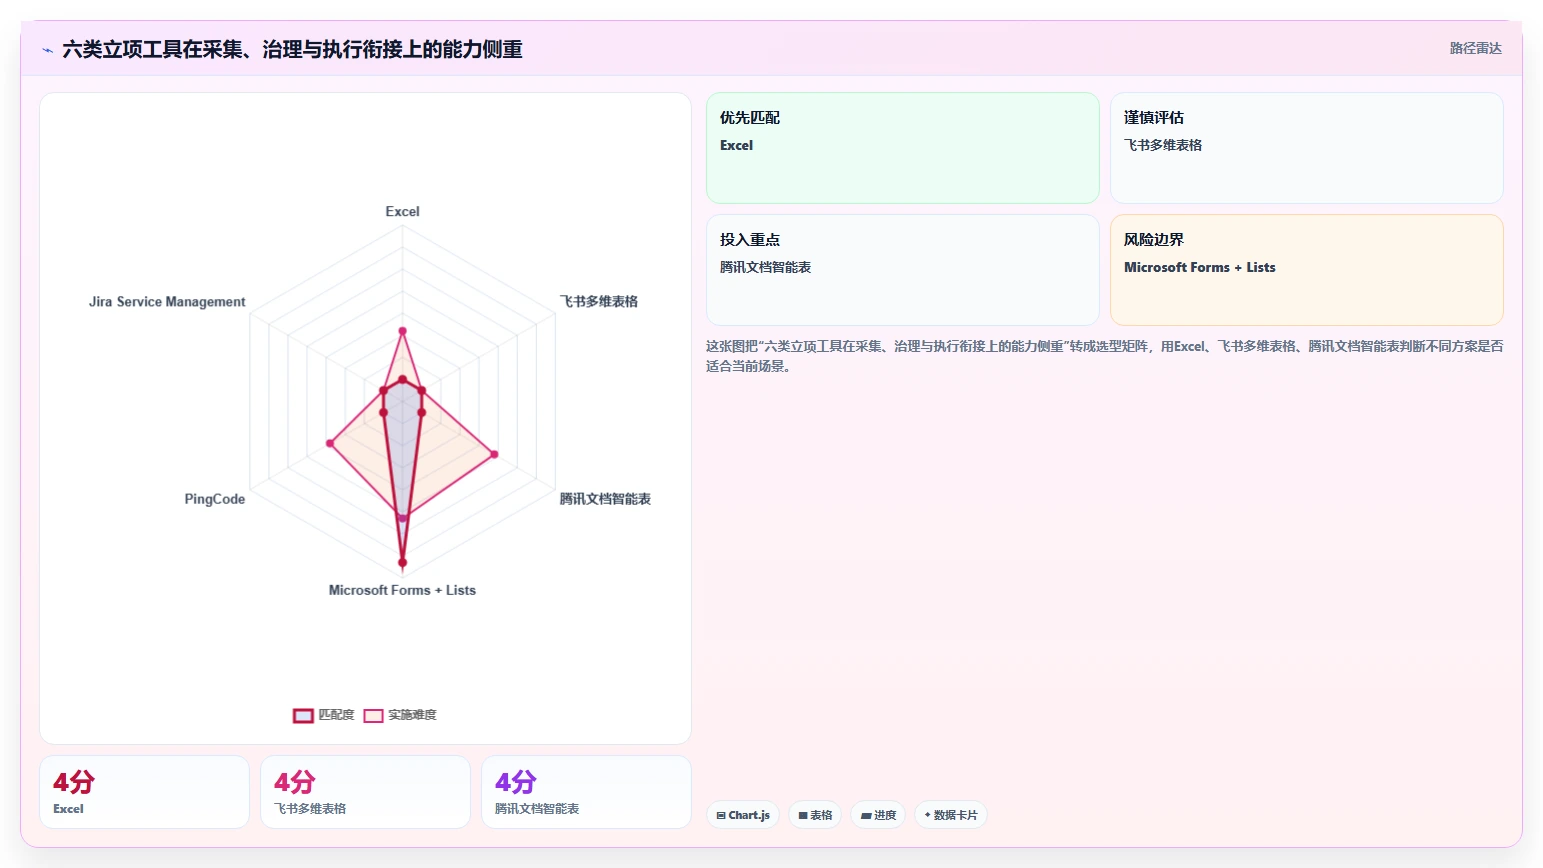Viewport: 1543px width, 868px height.
Task: Select the 4分 Excel score card
Action: pos(144,792)
